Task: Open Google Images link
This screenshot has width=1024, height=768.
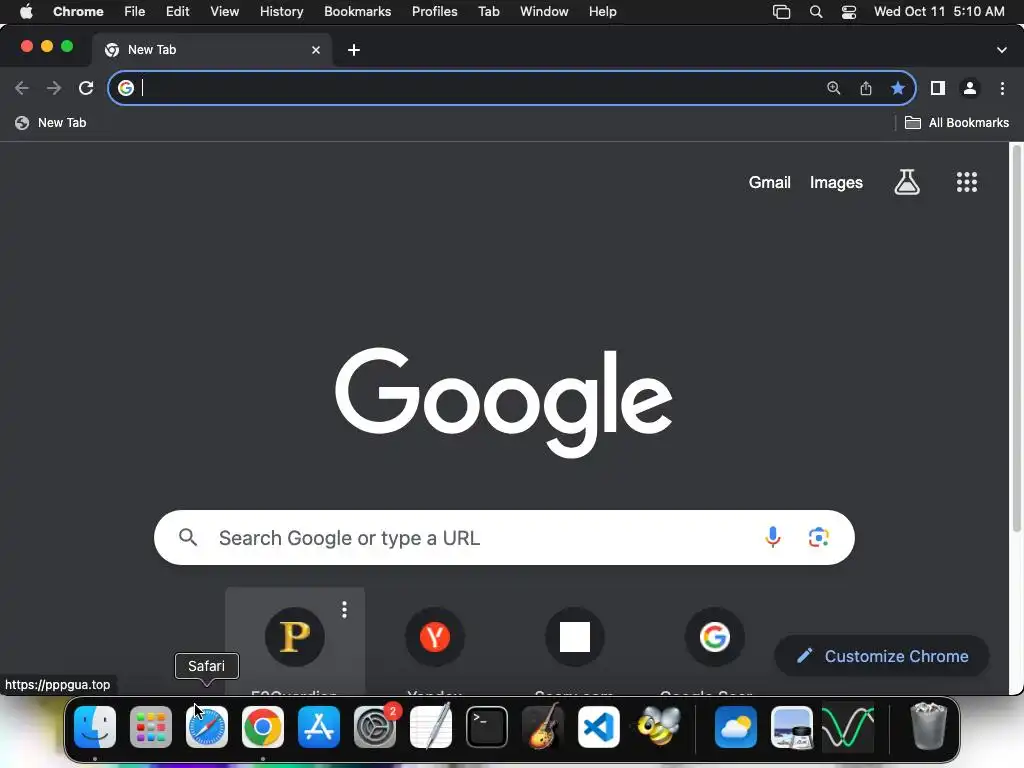Action: [x=836, y=182]
